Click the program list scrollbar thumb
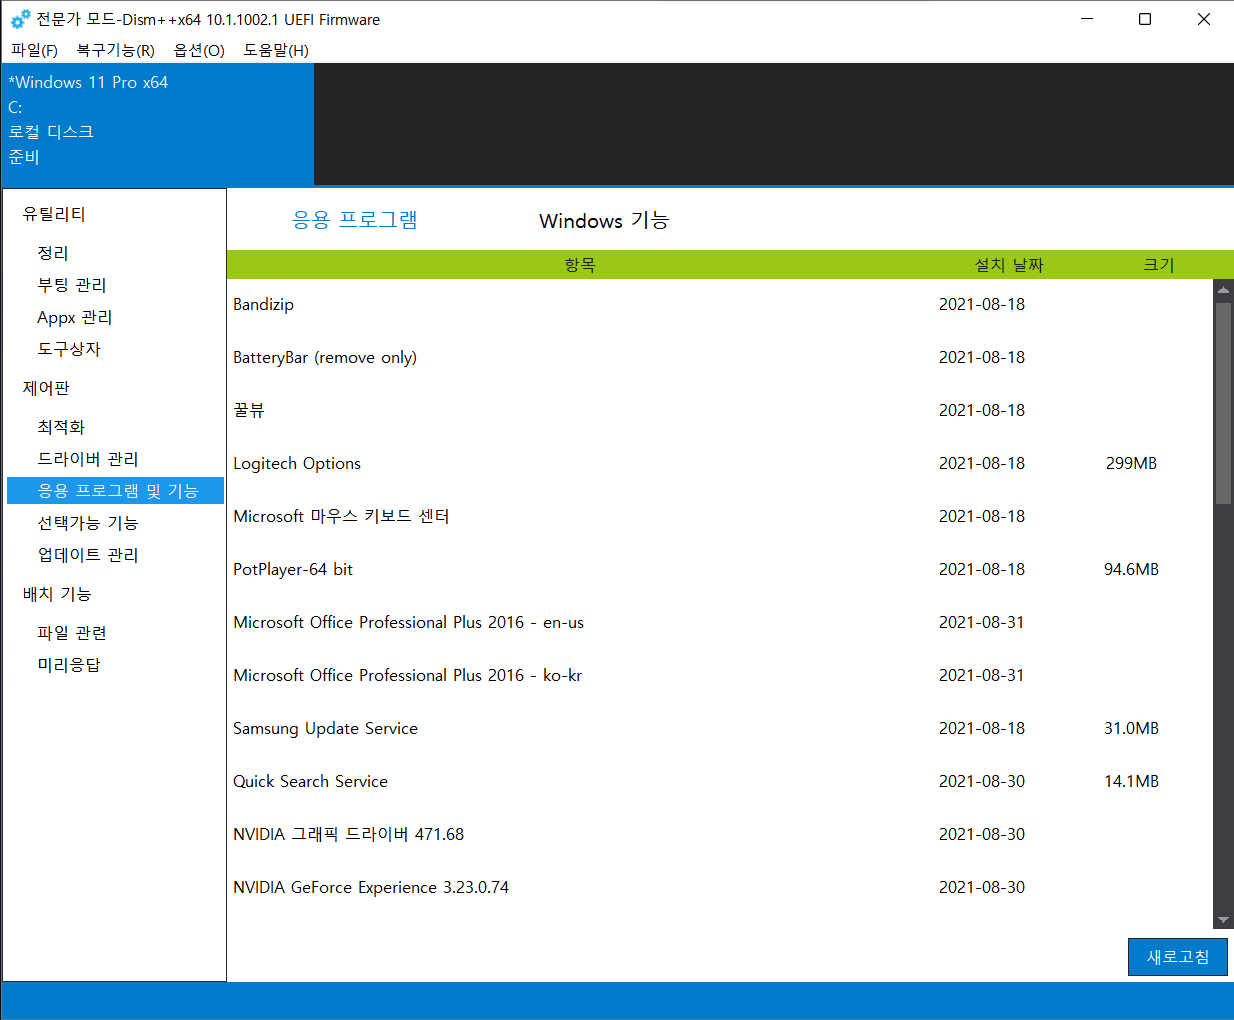 click(x=1223, y=403)
